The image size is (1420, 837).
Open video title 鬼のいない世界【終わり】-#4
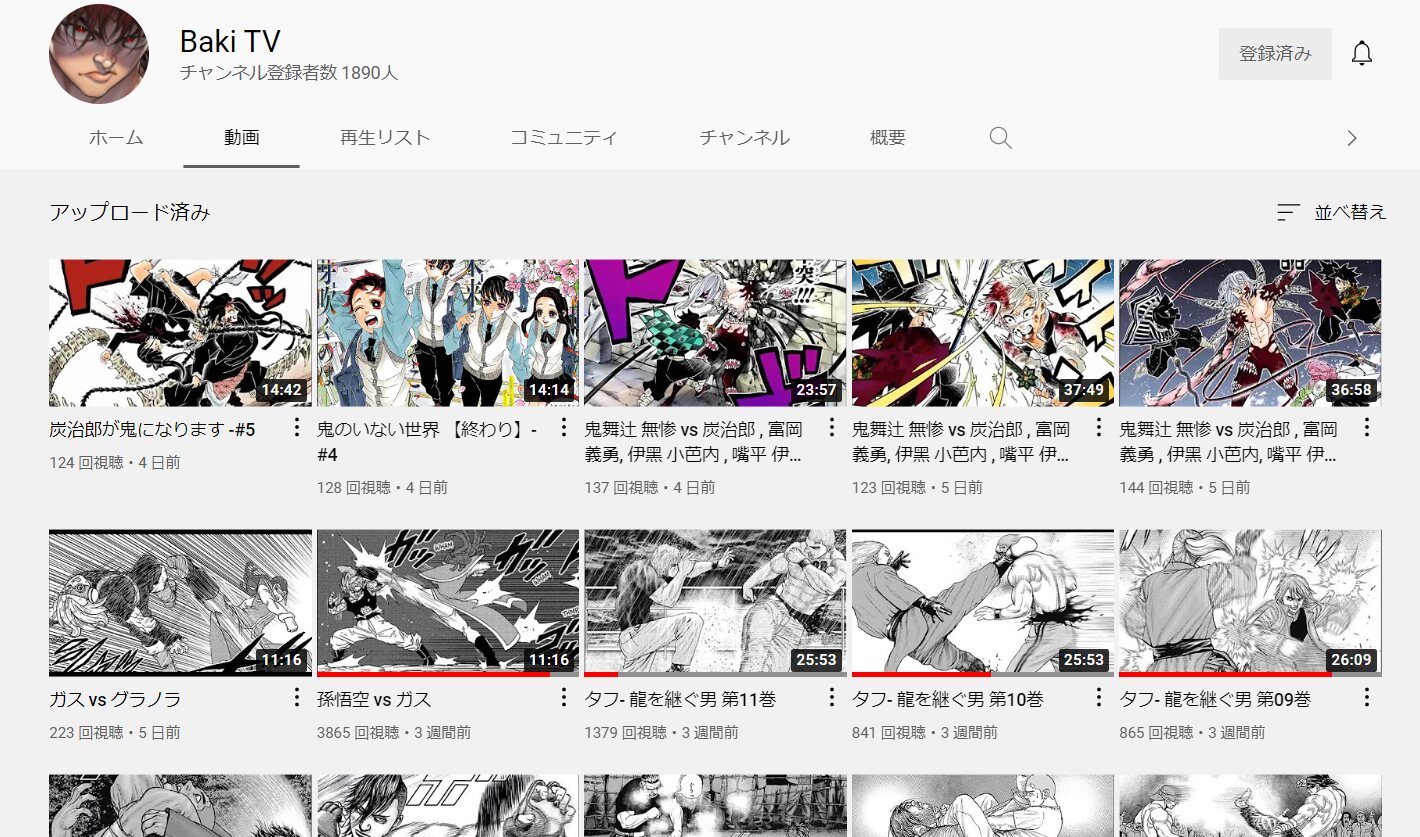427,442
